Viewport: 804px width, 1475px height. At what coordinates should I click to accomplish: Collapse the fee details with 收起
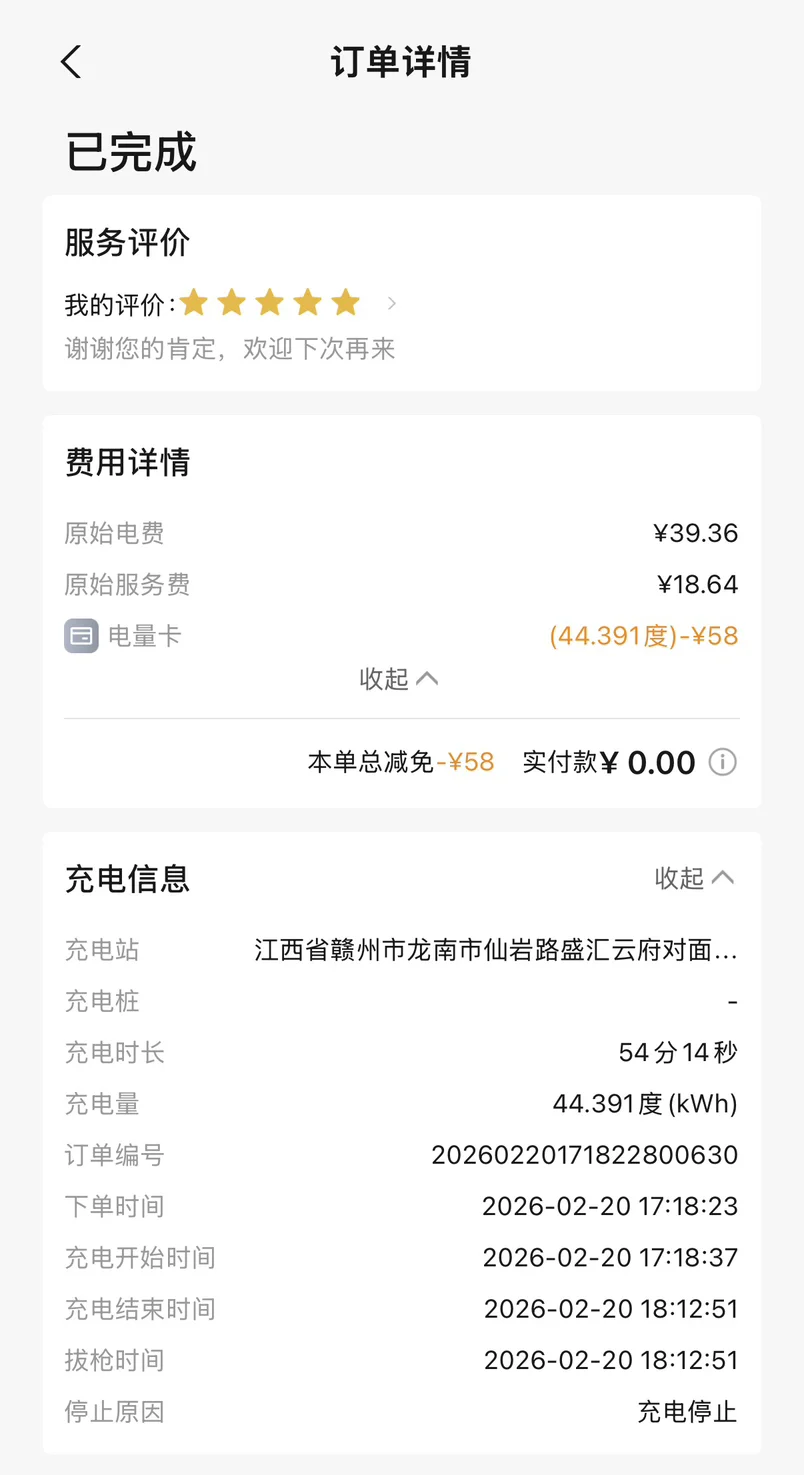[x=399, y=679]
